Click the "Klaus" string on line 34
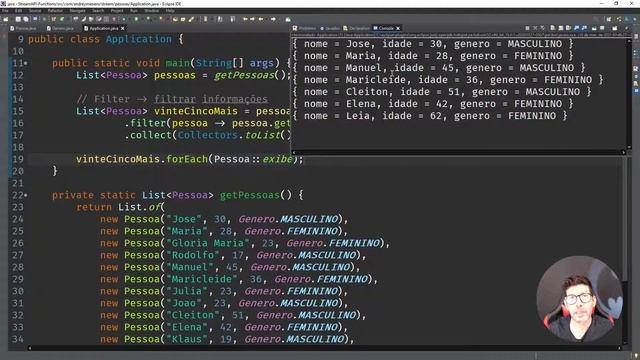 [x=187, y=339]
